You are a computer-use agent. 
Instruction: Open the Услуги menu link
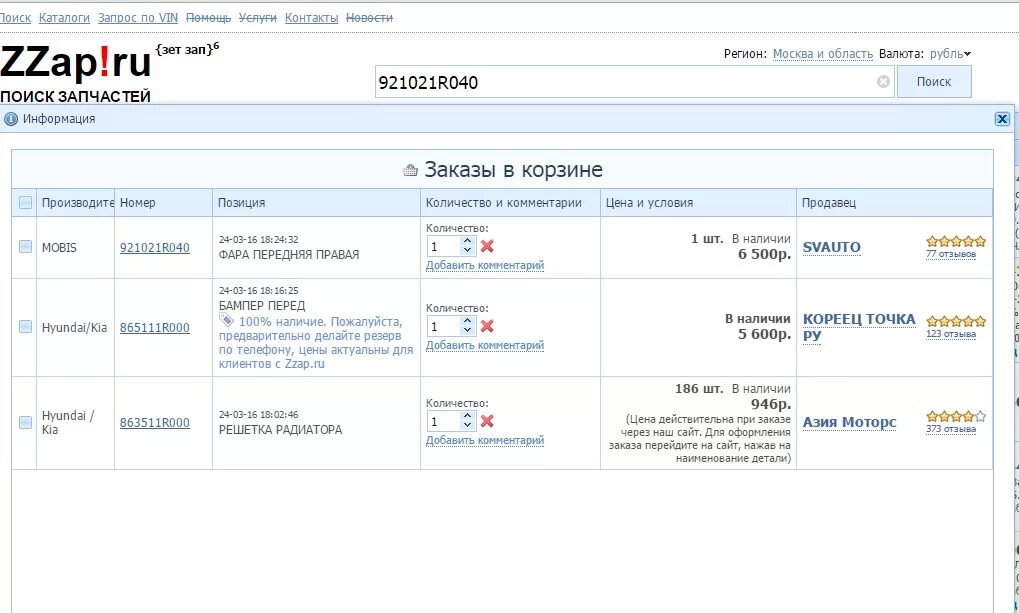click(x=258, y=18)
